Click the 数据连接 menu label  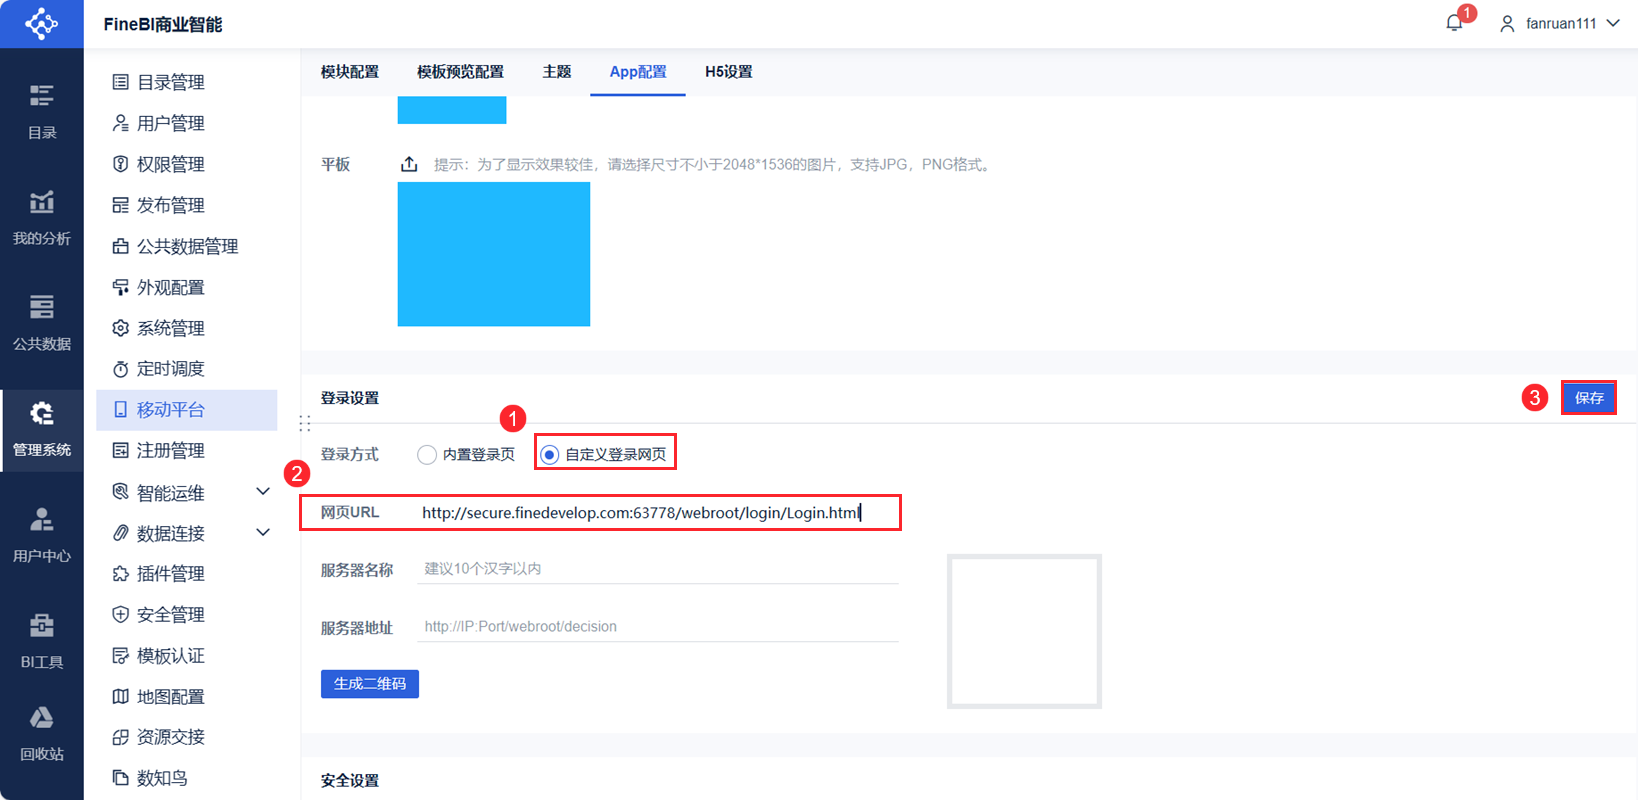point(170,534)
